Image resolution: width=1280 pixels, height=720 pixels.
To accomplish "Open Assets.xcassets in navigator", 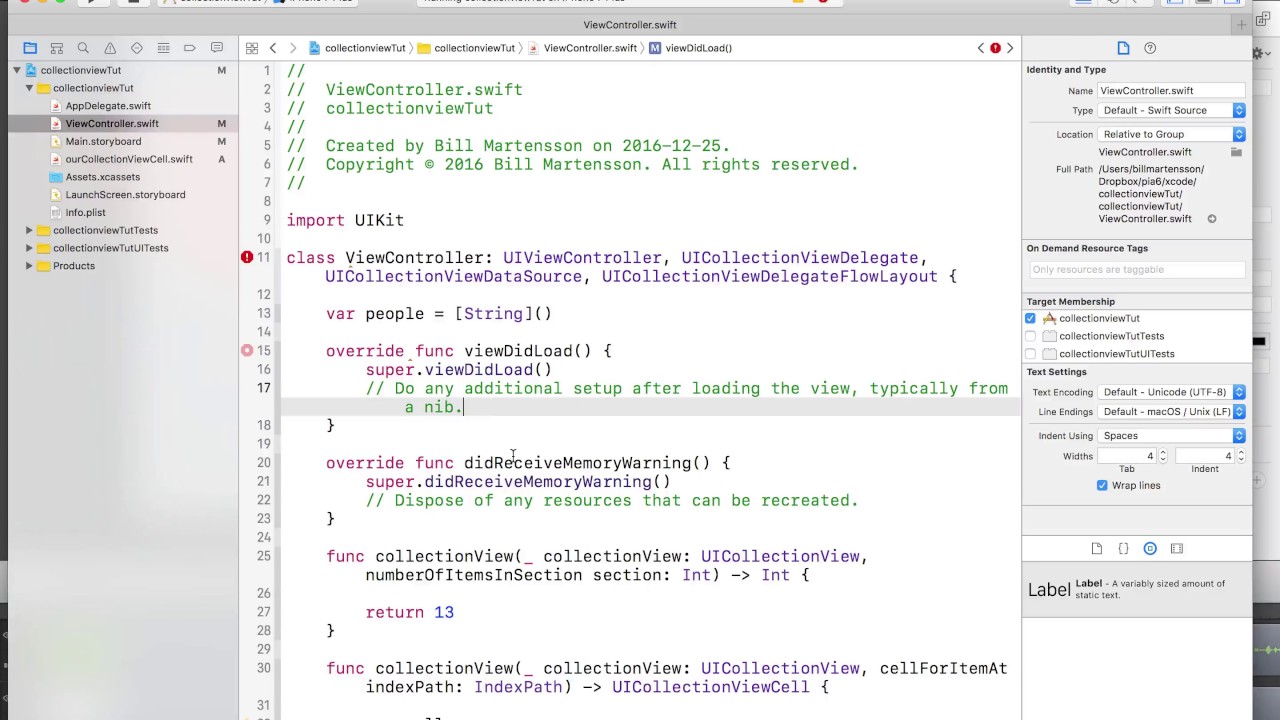I will (x=102, y=177).
